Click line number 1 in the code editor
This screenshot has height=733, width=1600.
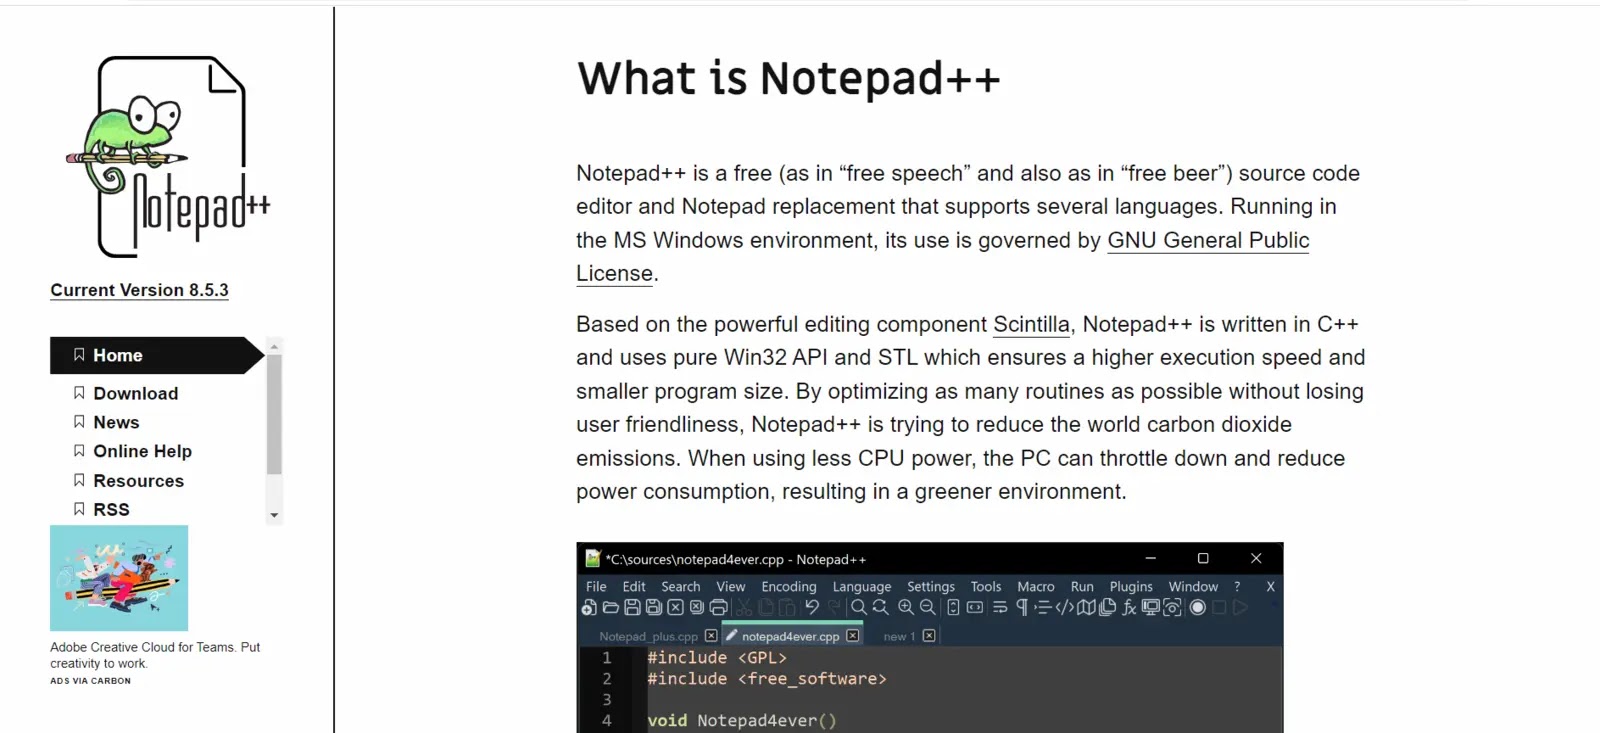[606, 658]
